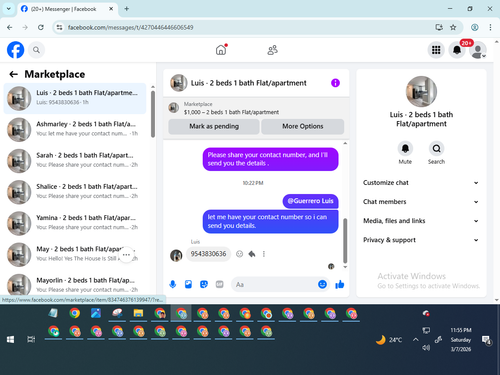Reload the page in browser
Screen dimensions: 500x375
click(41, 27)
